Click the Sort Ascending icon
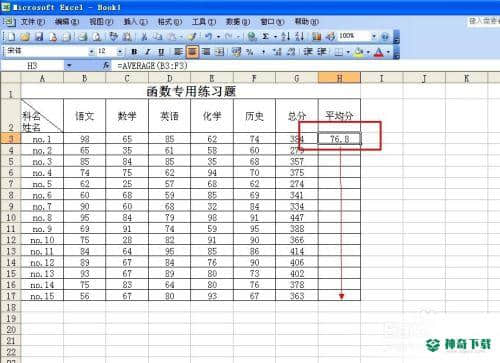Screen dimensions: 500x363 tap(285, 36)
